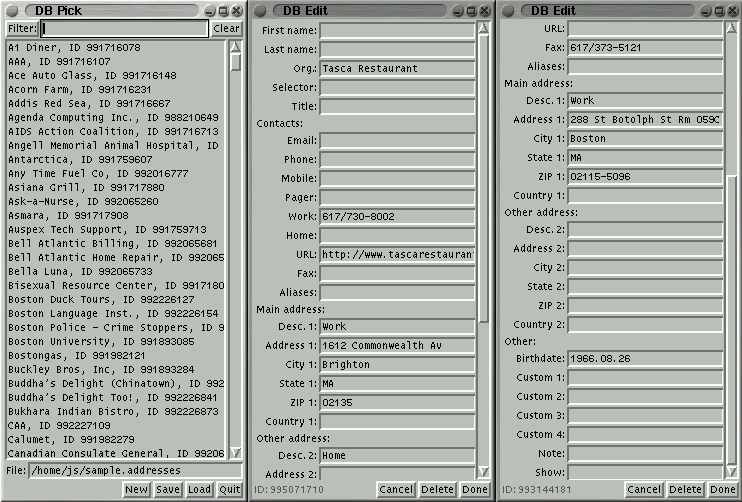Screen dimensions: 742x502
Task: Click Done for record ID 993144181
Action: click(723, 489)
